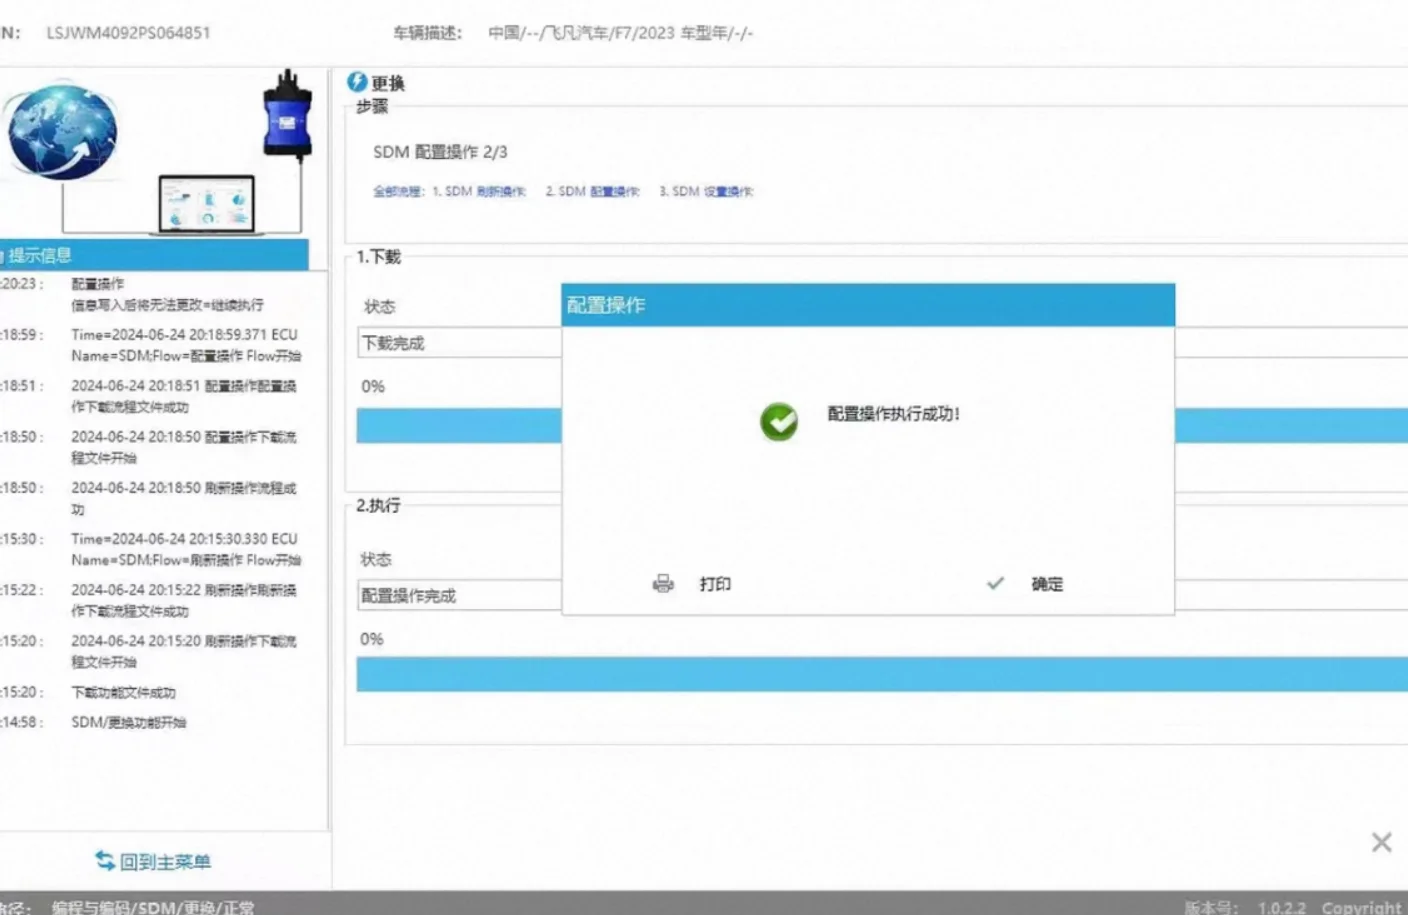This screenshot has height=915, width=1408.
Task: Click the version number 1.0.2.2
Action: coord(1282,907)
